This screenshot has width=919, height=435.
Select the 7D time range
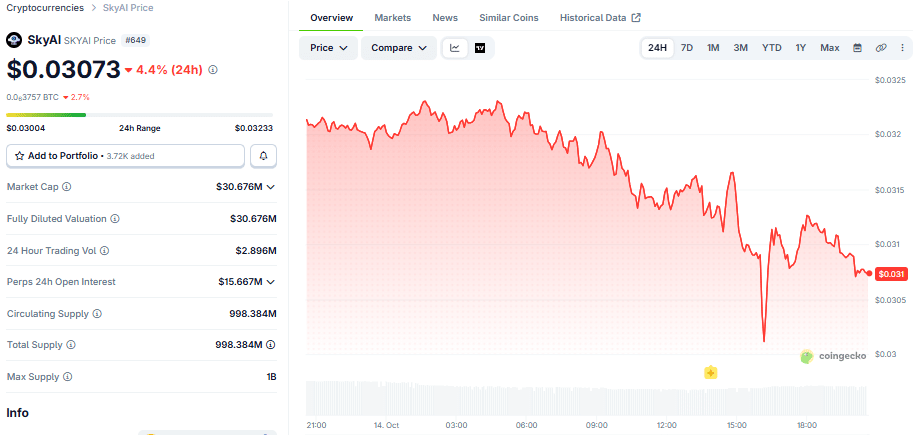click(687, 48)
